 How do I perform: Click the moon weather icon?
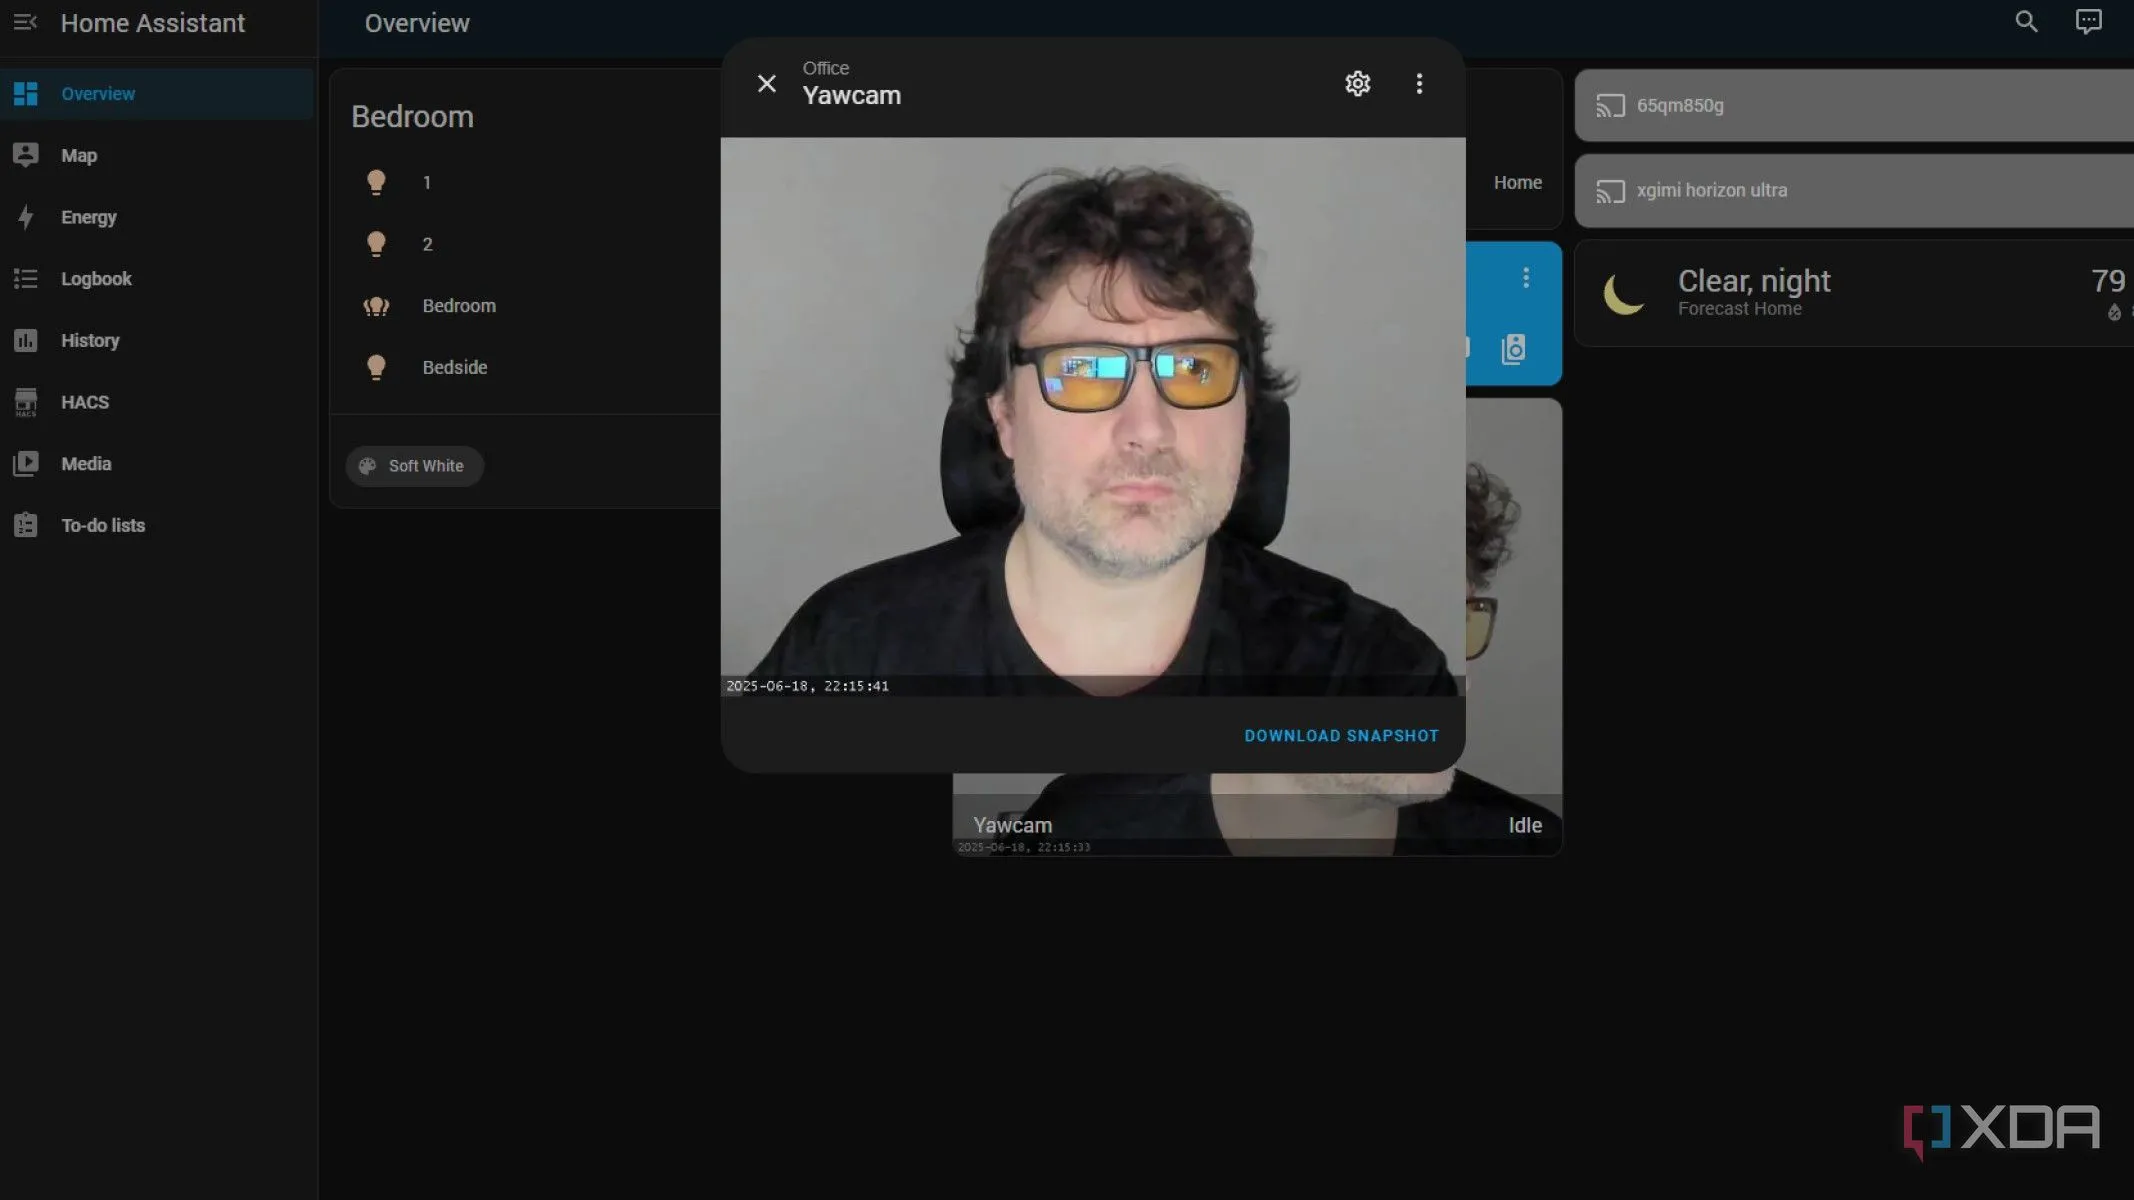point(1623,294)
